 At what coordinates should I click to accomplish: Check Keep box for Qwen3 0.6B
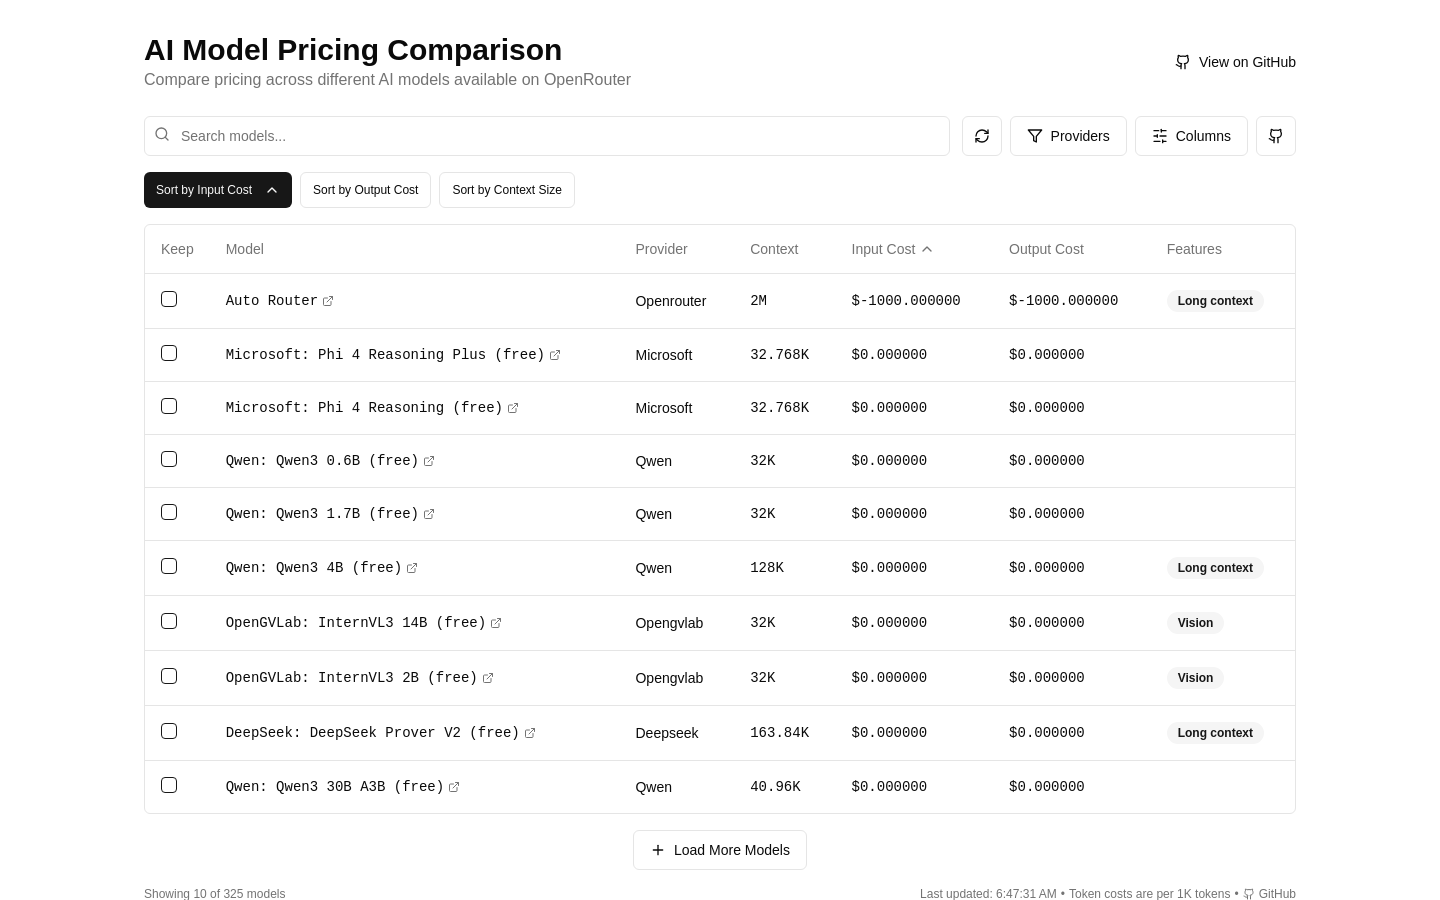tap(169, 459)
